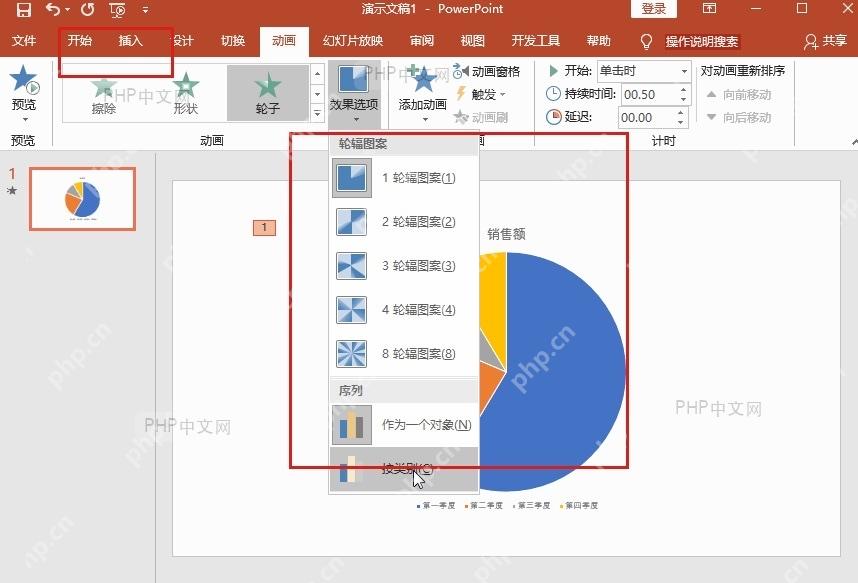Select slide 1 thumbnail
This screenshot has height=583, width=858.
point(83,199)
